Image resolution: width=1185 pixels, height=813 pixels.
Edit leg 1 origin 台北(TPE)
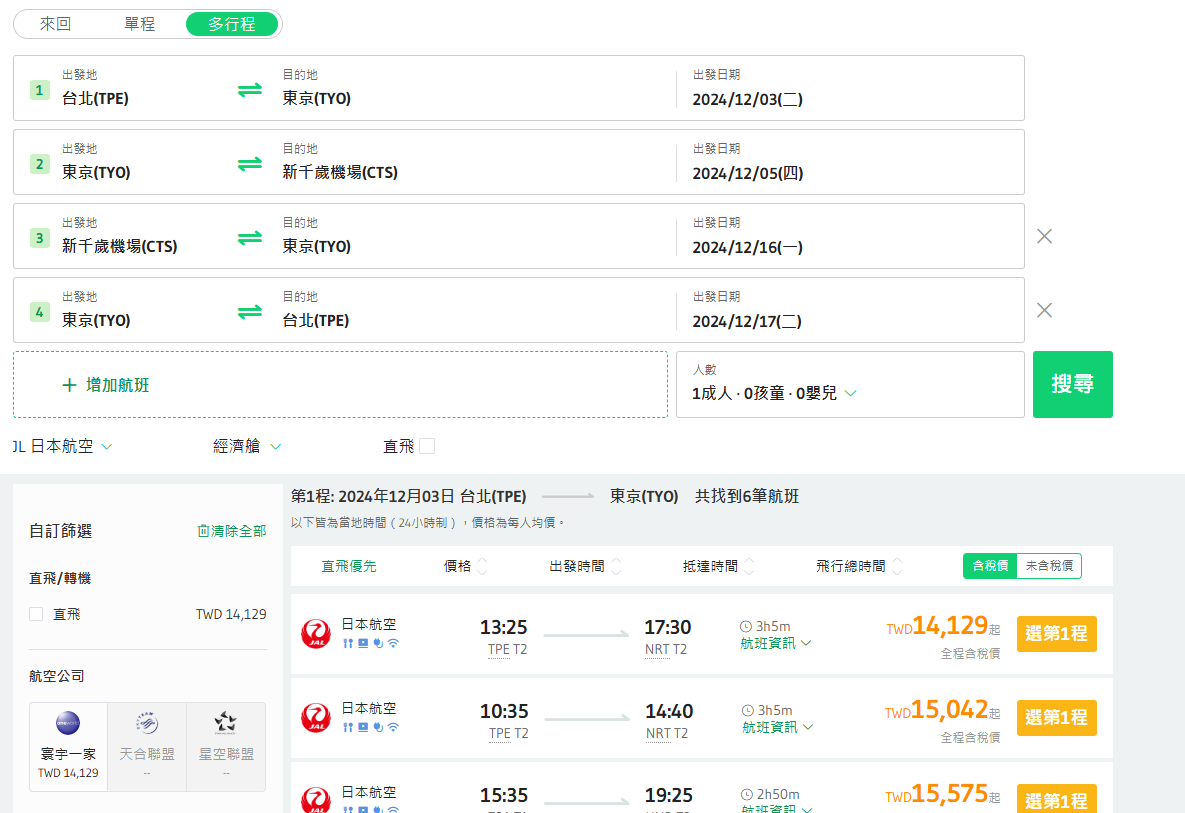(x=95, y=98)
